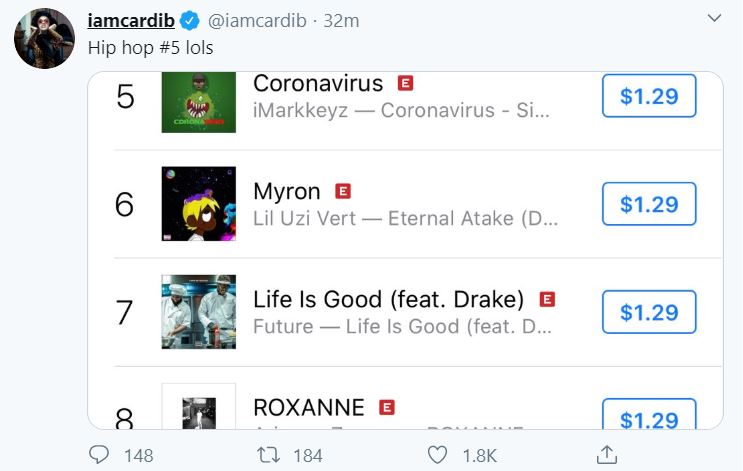Image resolution: width=743 pixels, height=471 pixels.
Task: Click the blue verified badge
Action: coord(192,21)
